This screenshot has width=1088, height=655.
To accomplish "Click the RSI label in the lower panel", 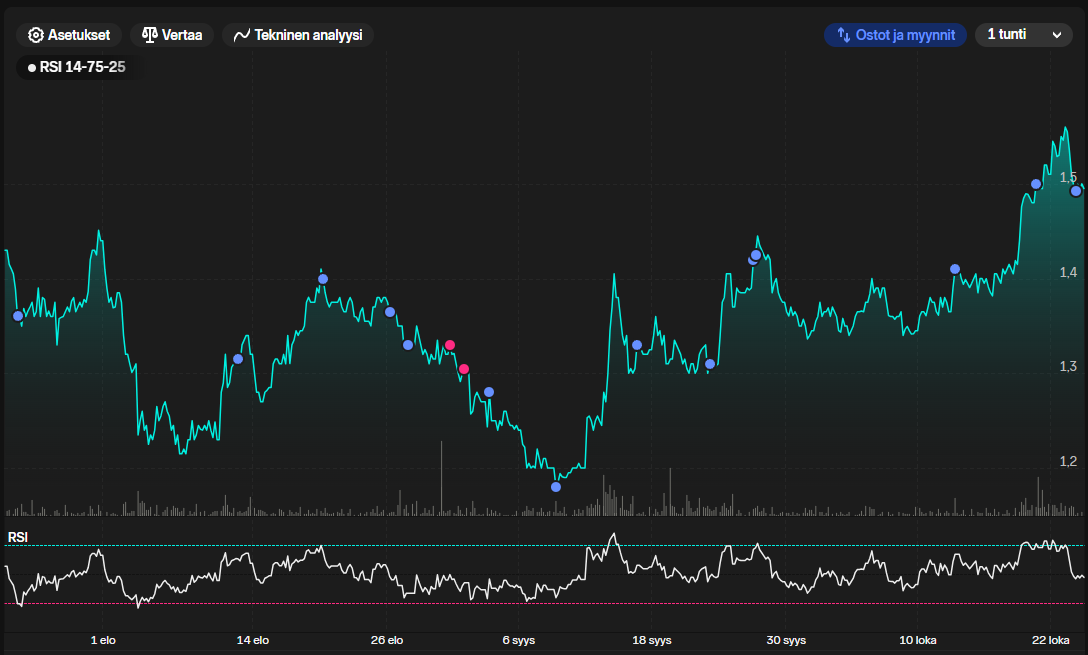I will coord(18,537).
